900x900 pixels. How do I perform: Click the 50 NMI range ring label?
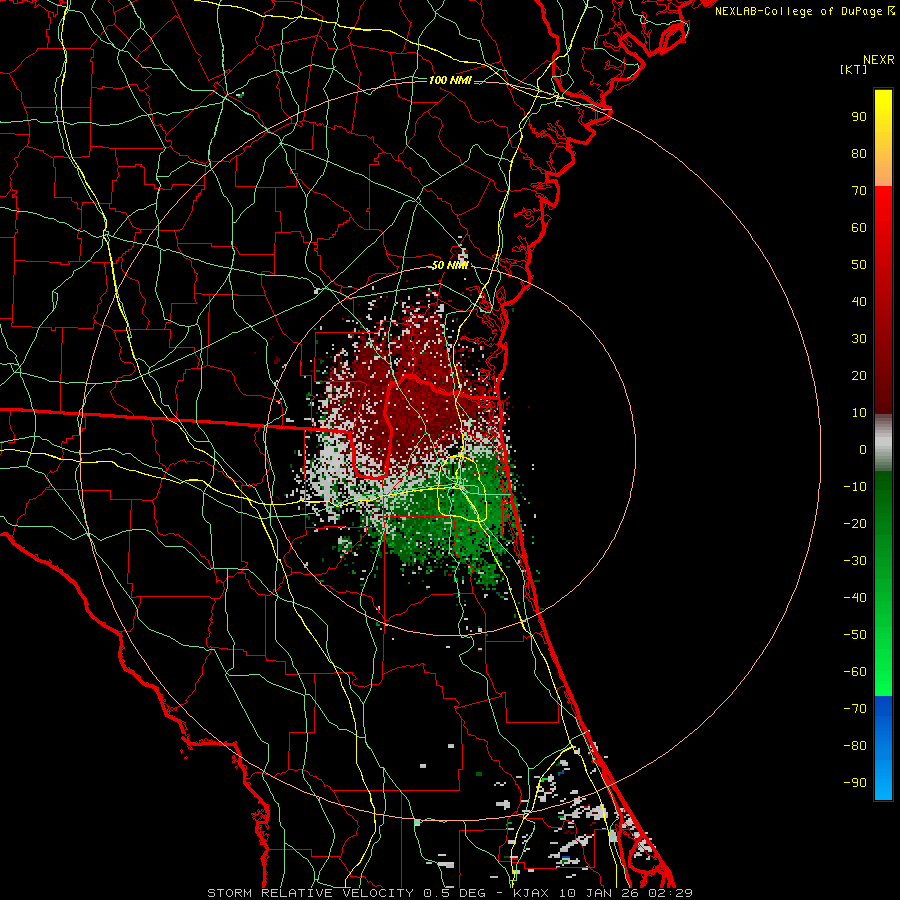pos(450,265)
